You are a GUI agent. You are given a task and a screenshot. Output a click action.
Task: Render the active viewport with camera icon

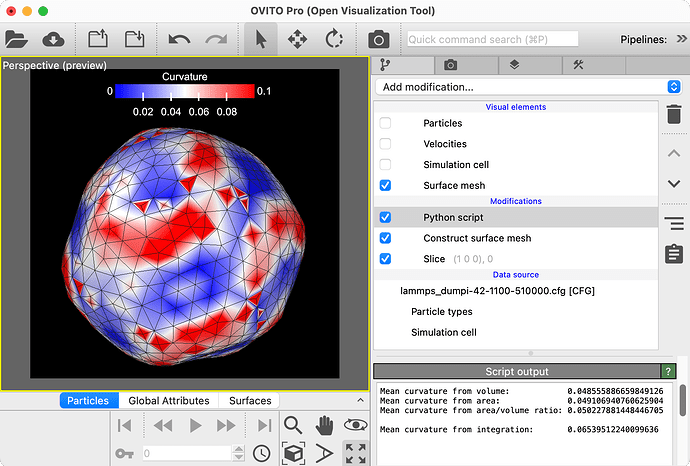[378, 40]
